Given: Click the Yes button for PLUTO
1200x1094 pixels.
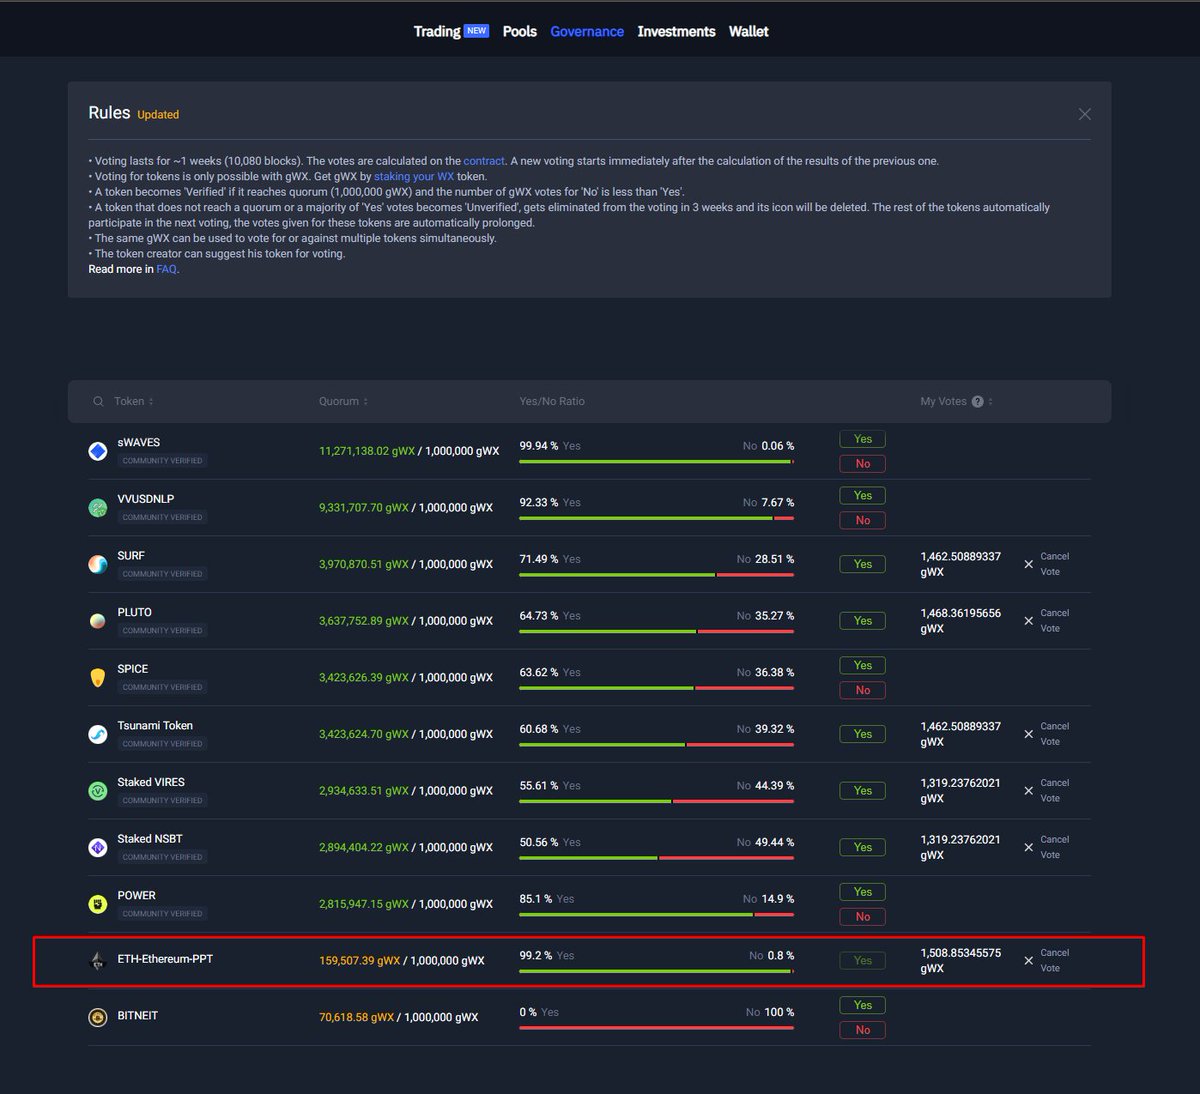Looking at the screenshot, I should pos(863,621).
